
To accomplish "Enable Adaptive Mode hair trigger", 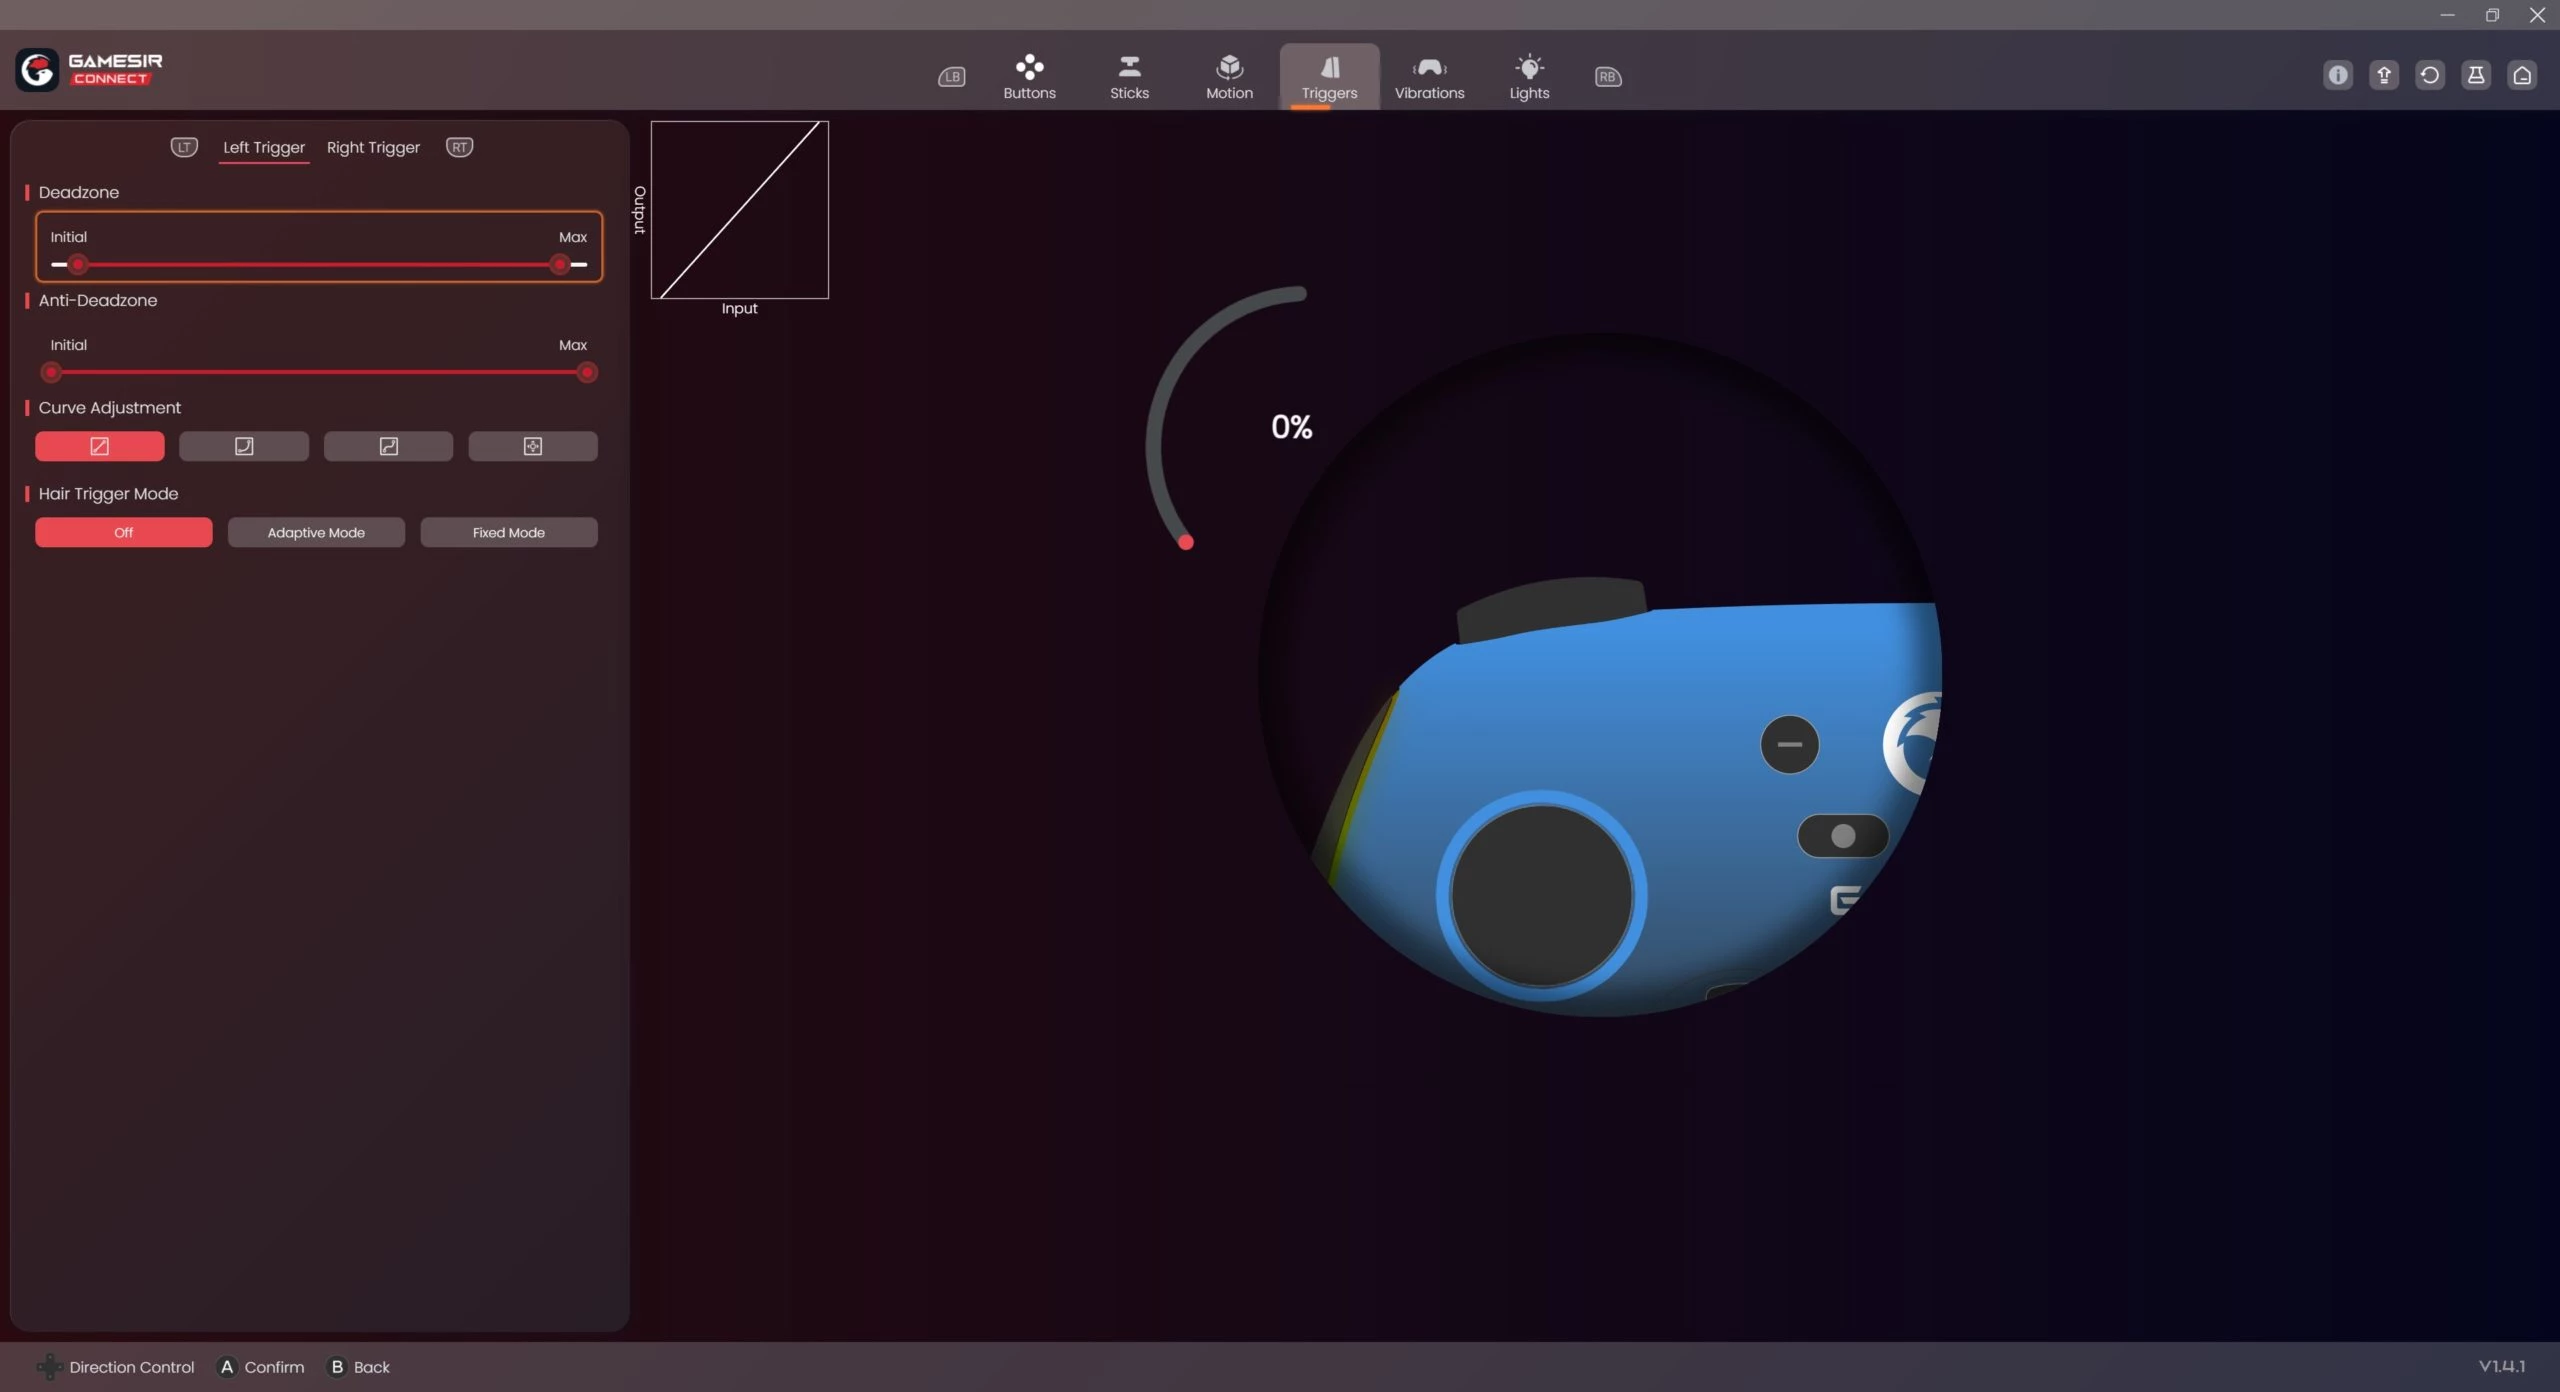I will 316,532.
